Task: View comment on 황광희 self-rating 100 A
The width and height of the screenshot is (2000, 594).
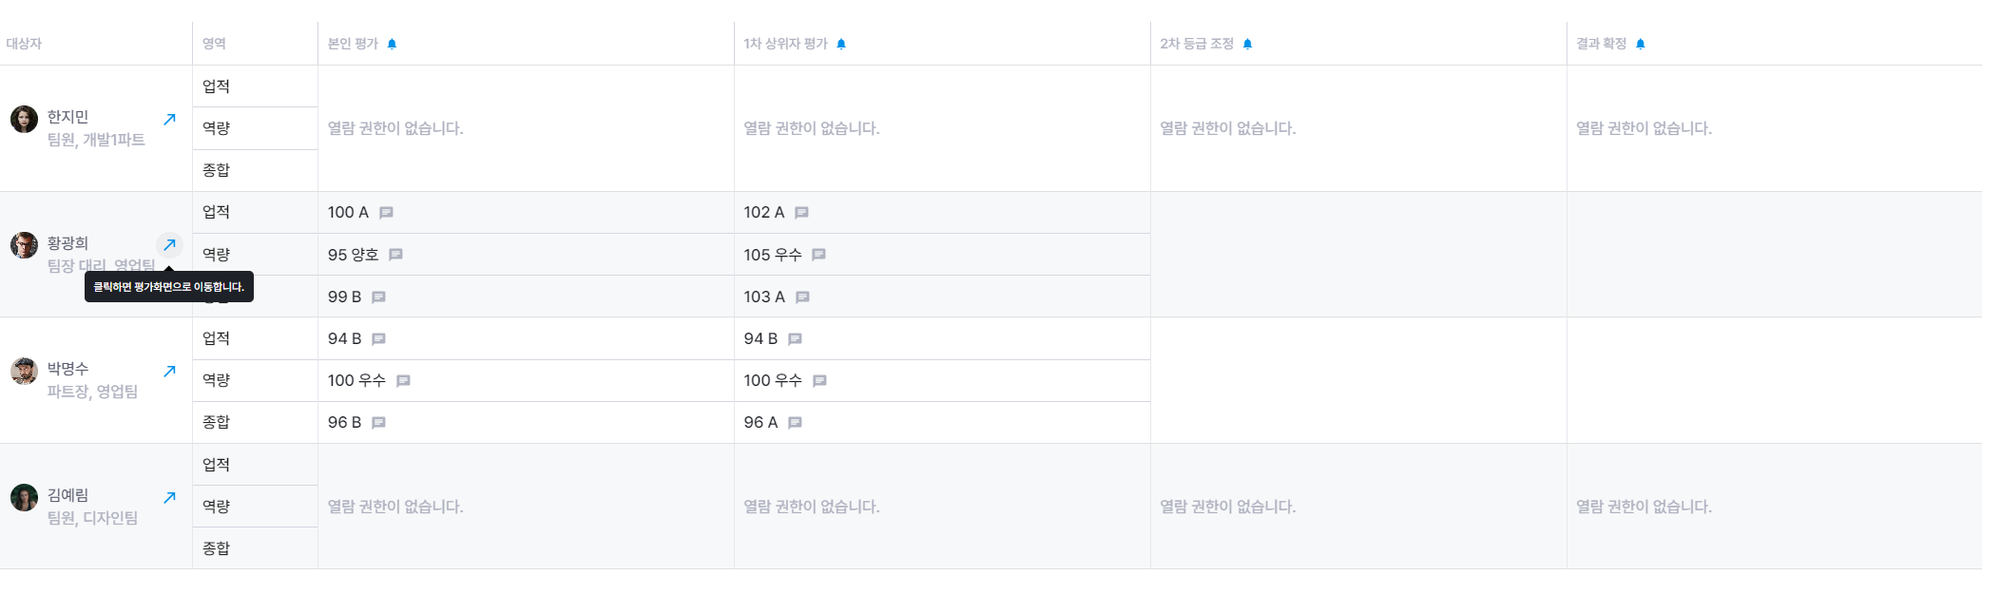Action: pos(386,213)
